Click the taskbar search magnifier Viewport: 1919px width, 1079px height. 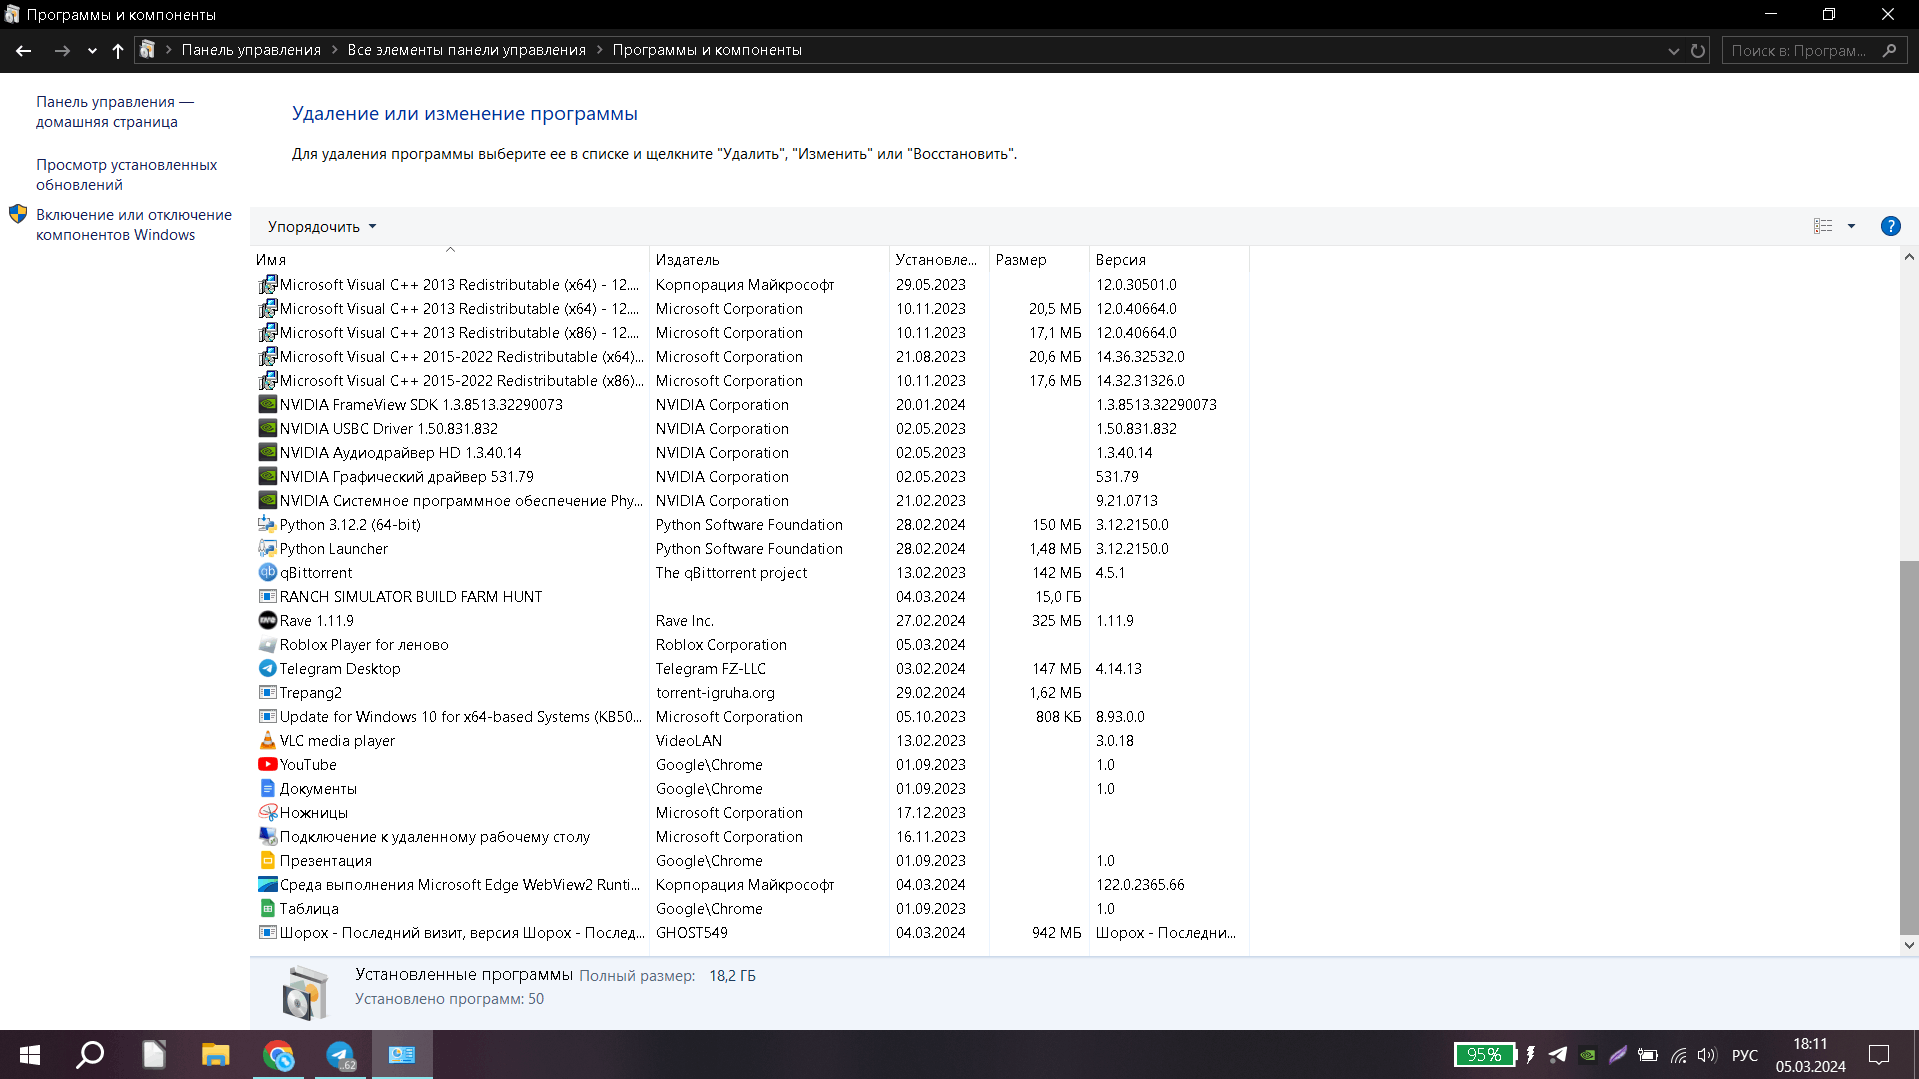click(91, 1055)
